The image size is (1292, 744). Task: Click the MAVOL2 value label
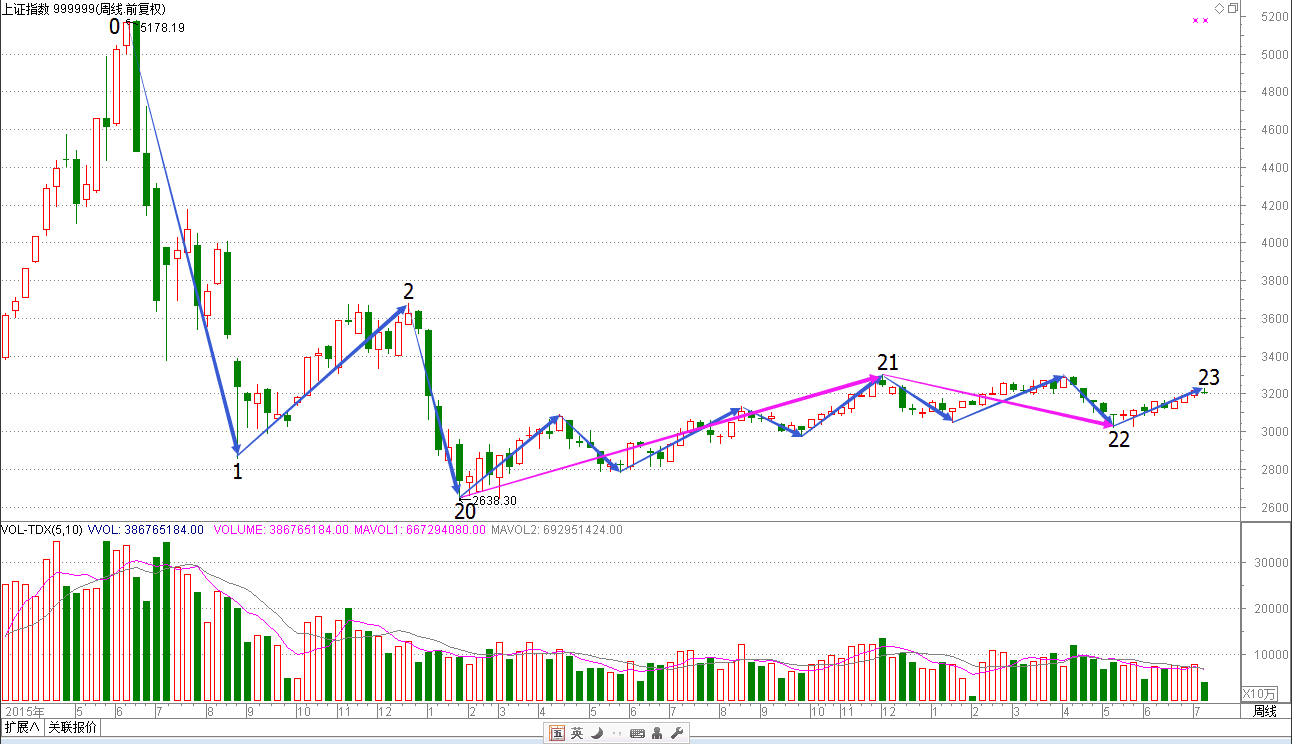pyautogui.click(x=557, y=530)
